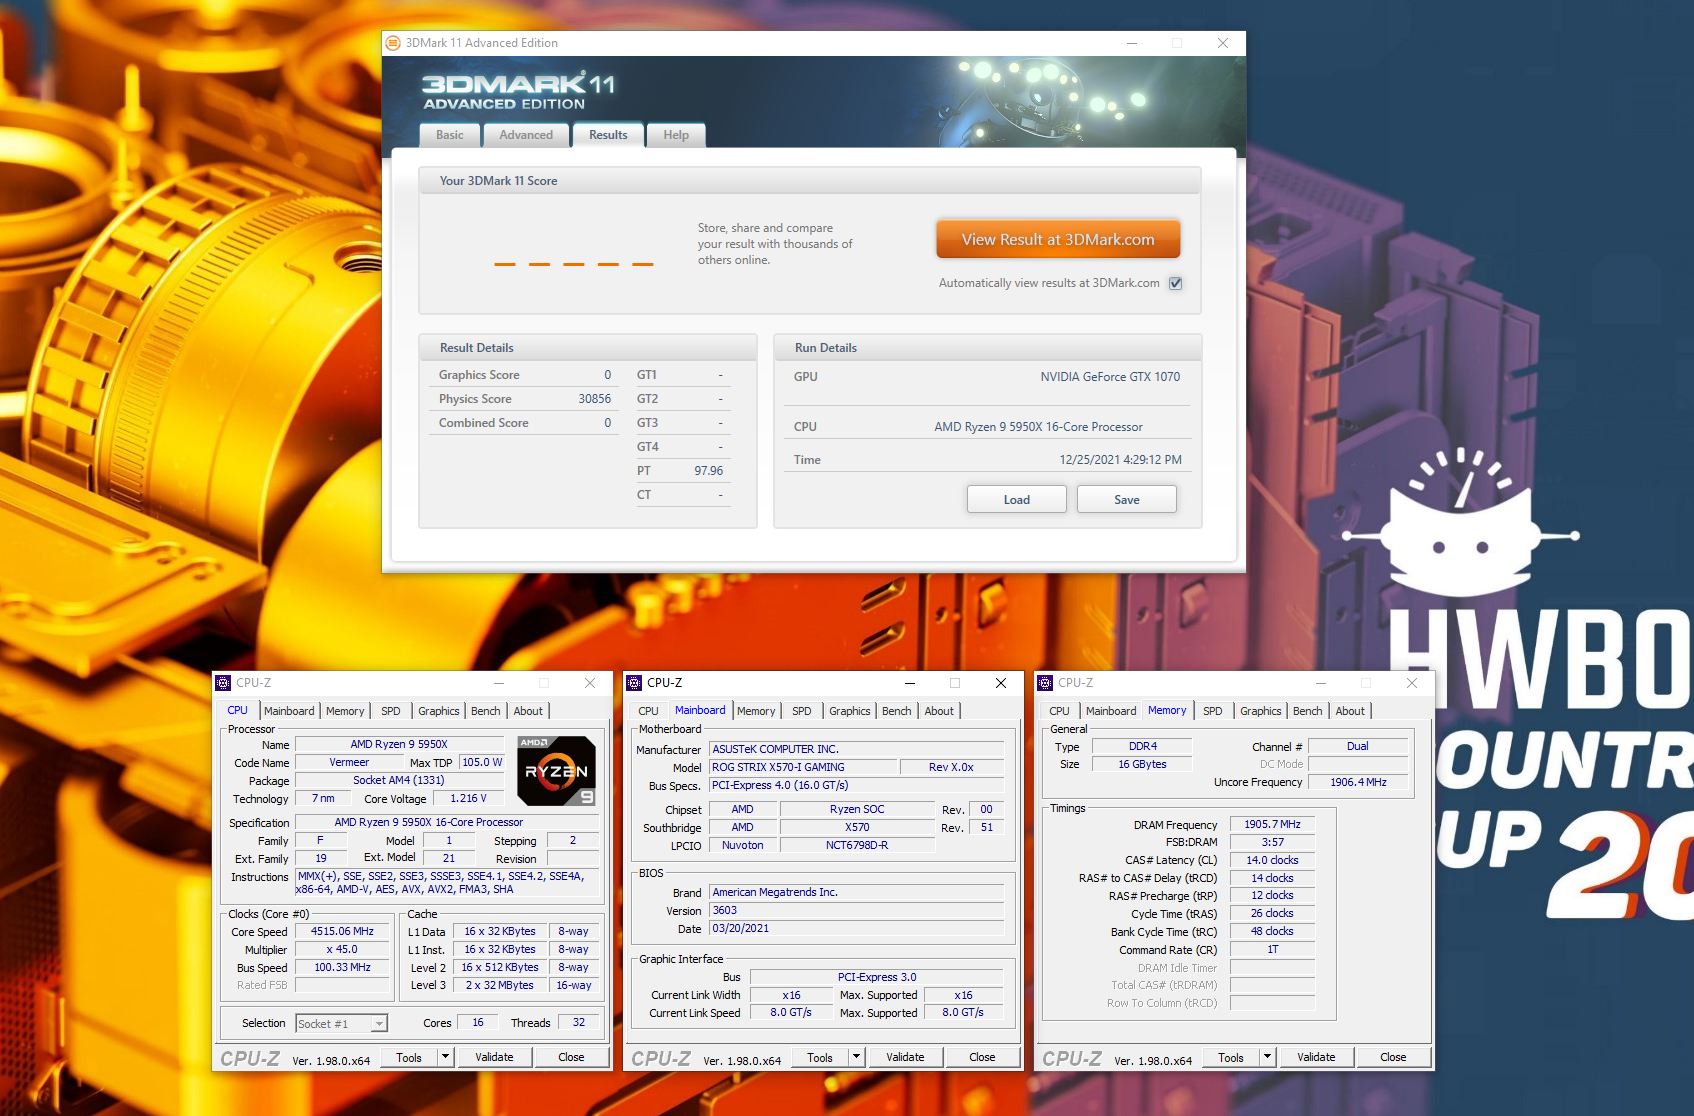This screenshot has height=1116, width=1694.
Task: Open Graphics tab in left CPU-Z window
Action: (x=439, y=711)
